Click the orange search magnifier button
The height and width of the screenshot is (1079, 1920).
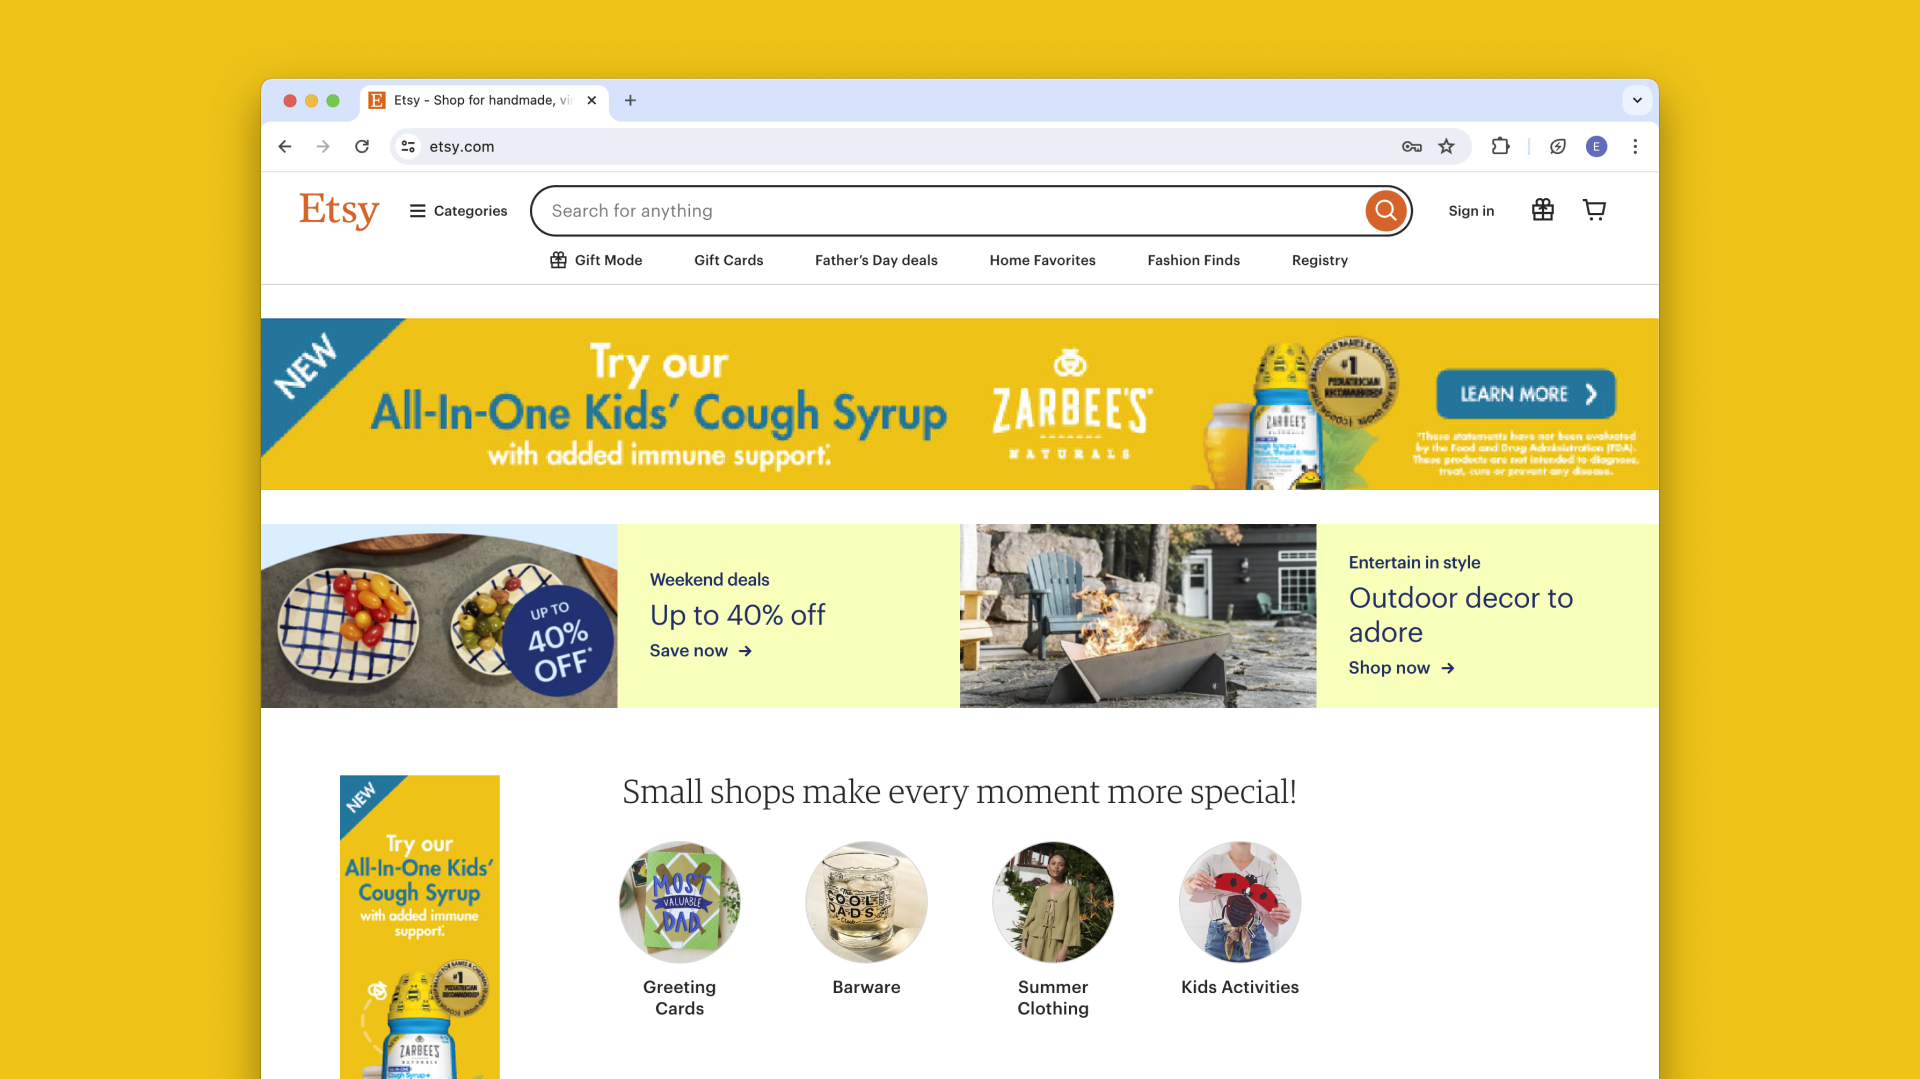1385,210
